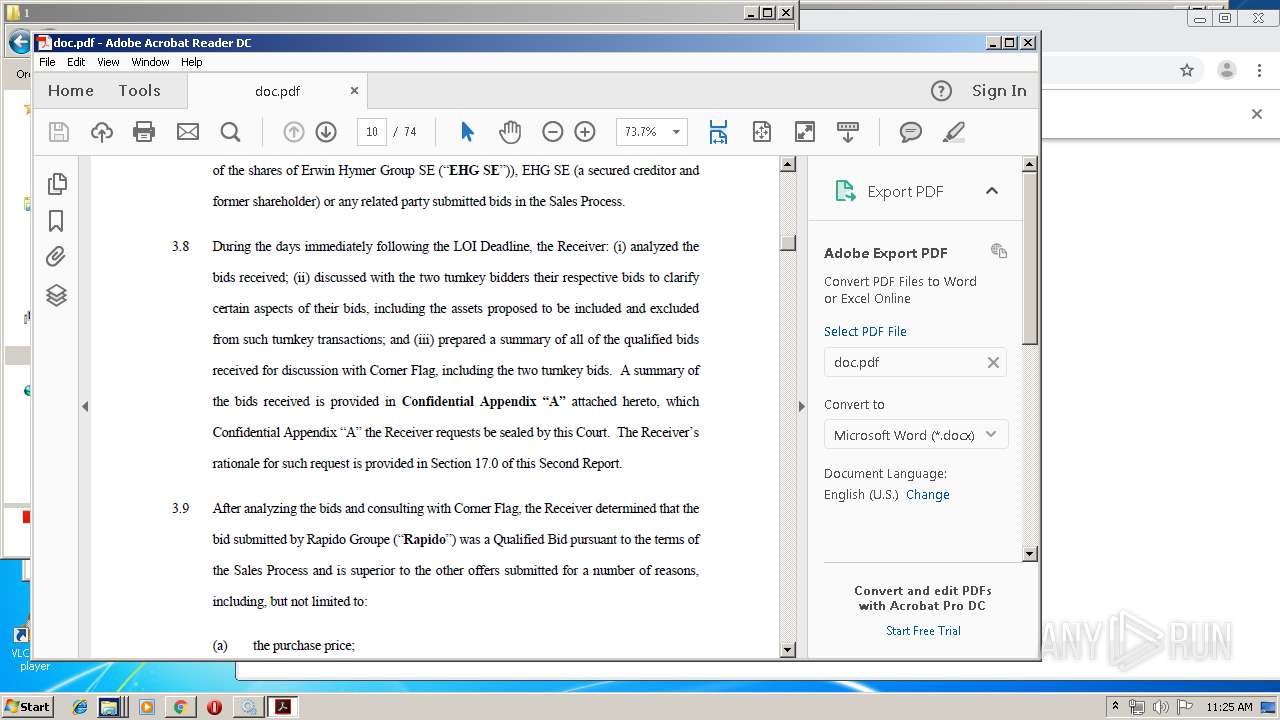Zoom out with the minus icon
1280x720 pixels.
click(x=552, y=132)
